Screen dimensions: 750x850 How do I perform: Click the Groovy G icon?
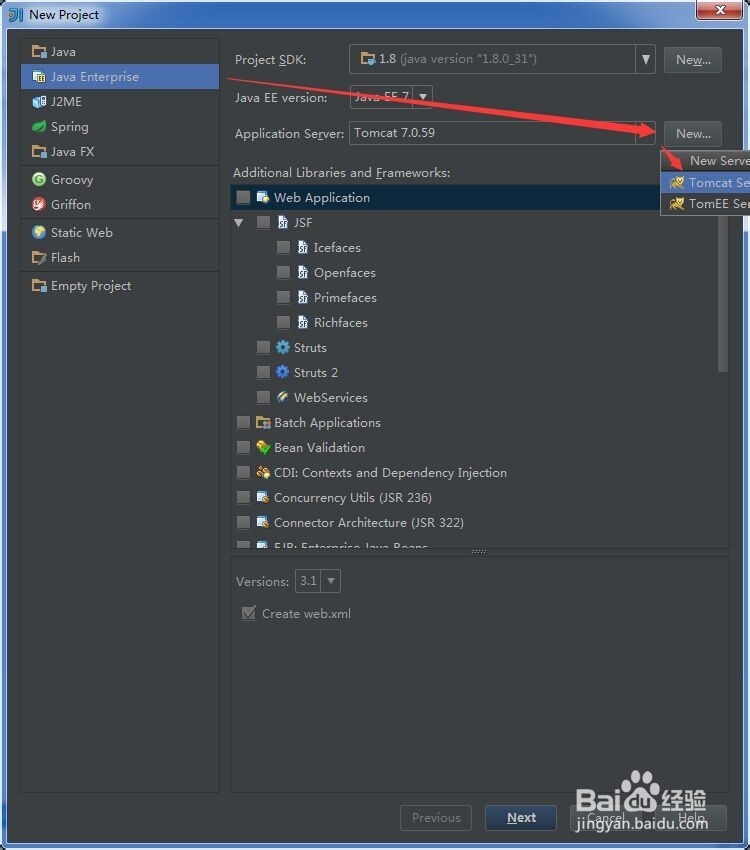point(39,179)
